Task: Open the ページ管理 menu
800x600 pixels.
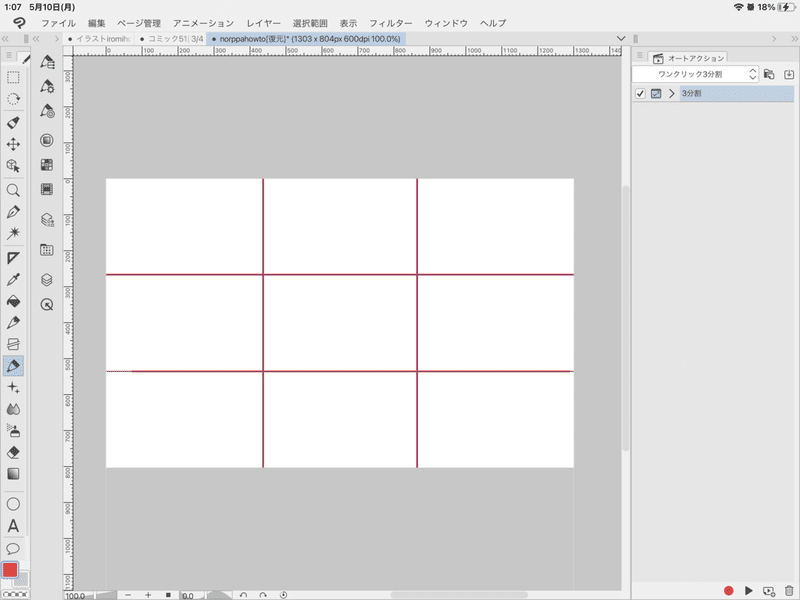Action: pos(139,23)
